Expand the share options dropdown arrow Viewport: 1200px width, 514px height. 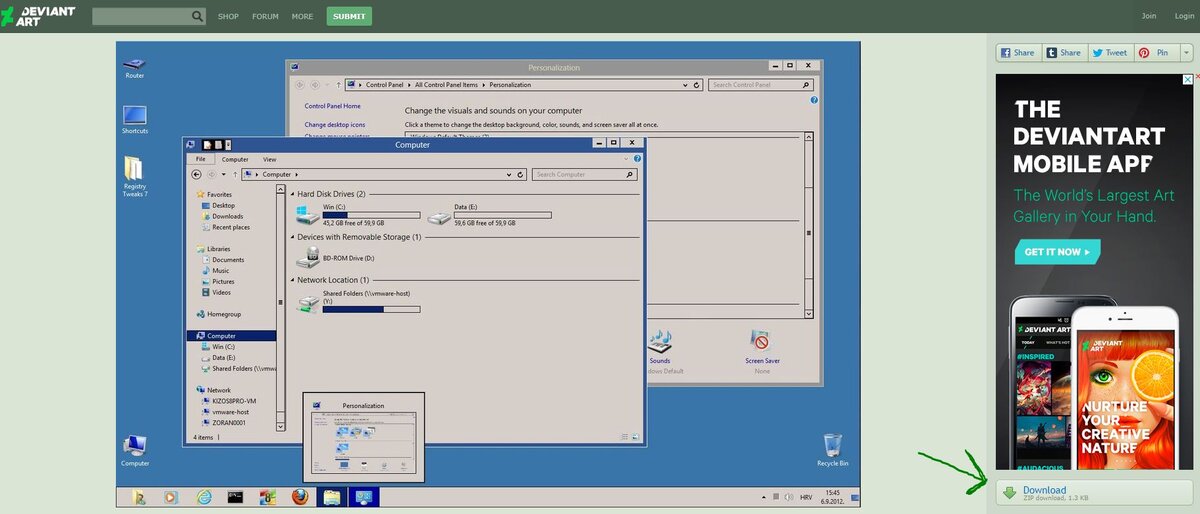pos(1187,52)
